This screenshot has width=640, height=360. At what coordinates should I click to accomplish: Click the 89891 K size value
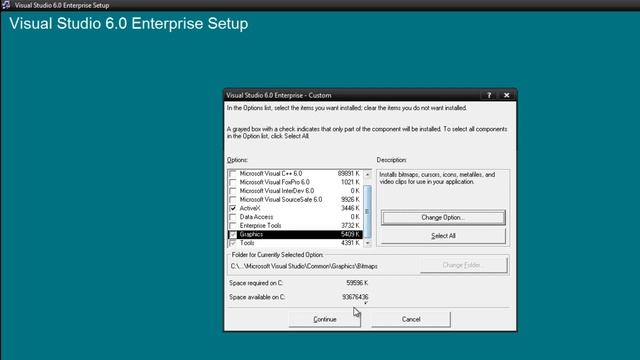pyautogui.click(x=349, y=173)
